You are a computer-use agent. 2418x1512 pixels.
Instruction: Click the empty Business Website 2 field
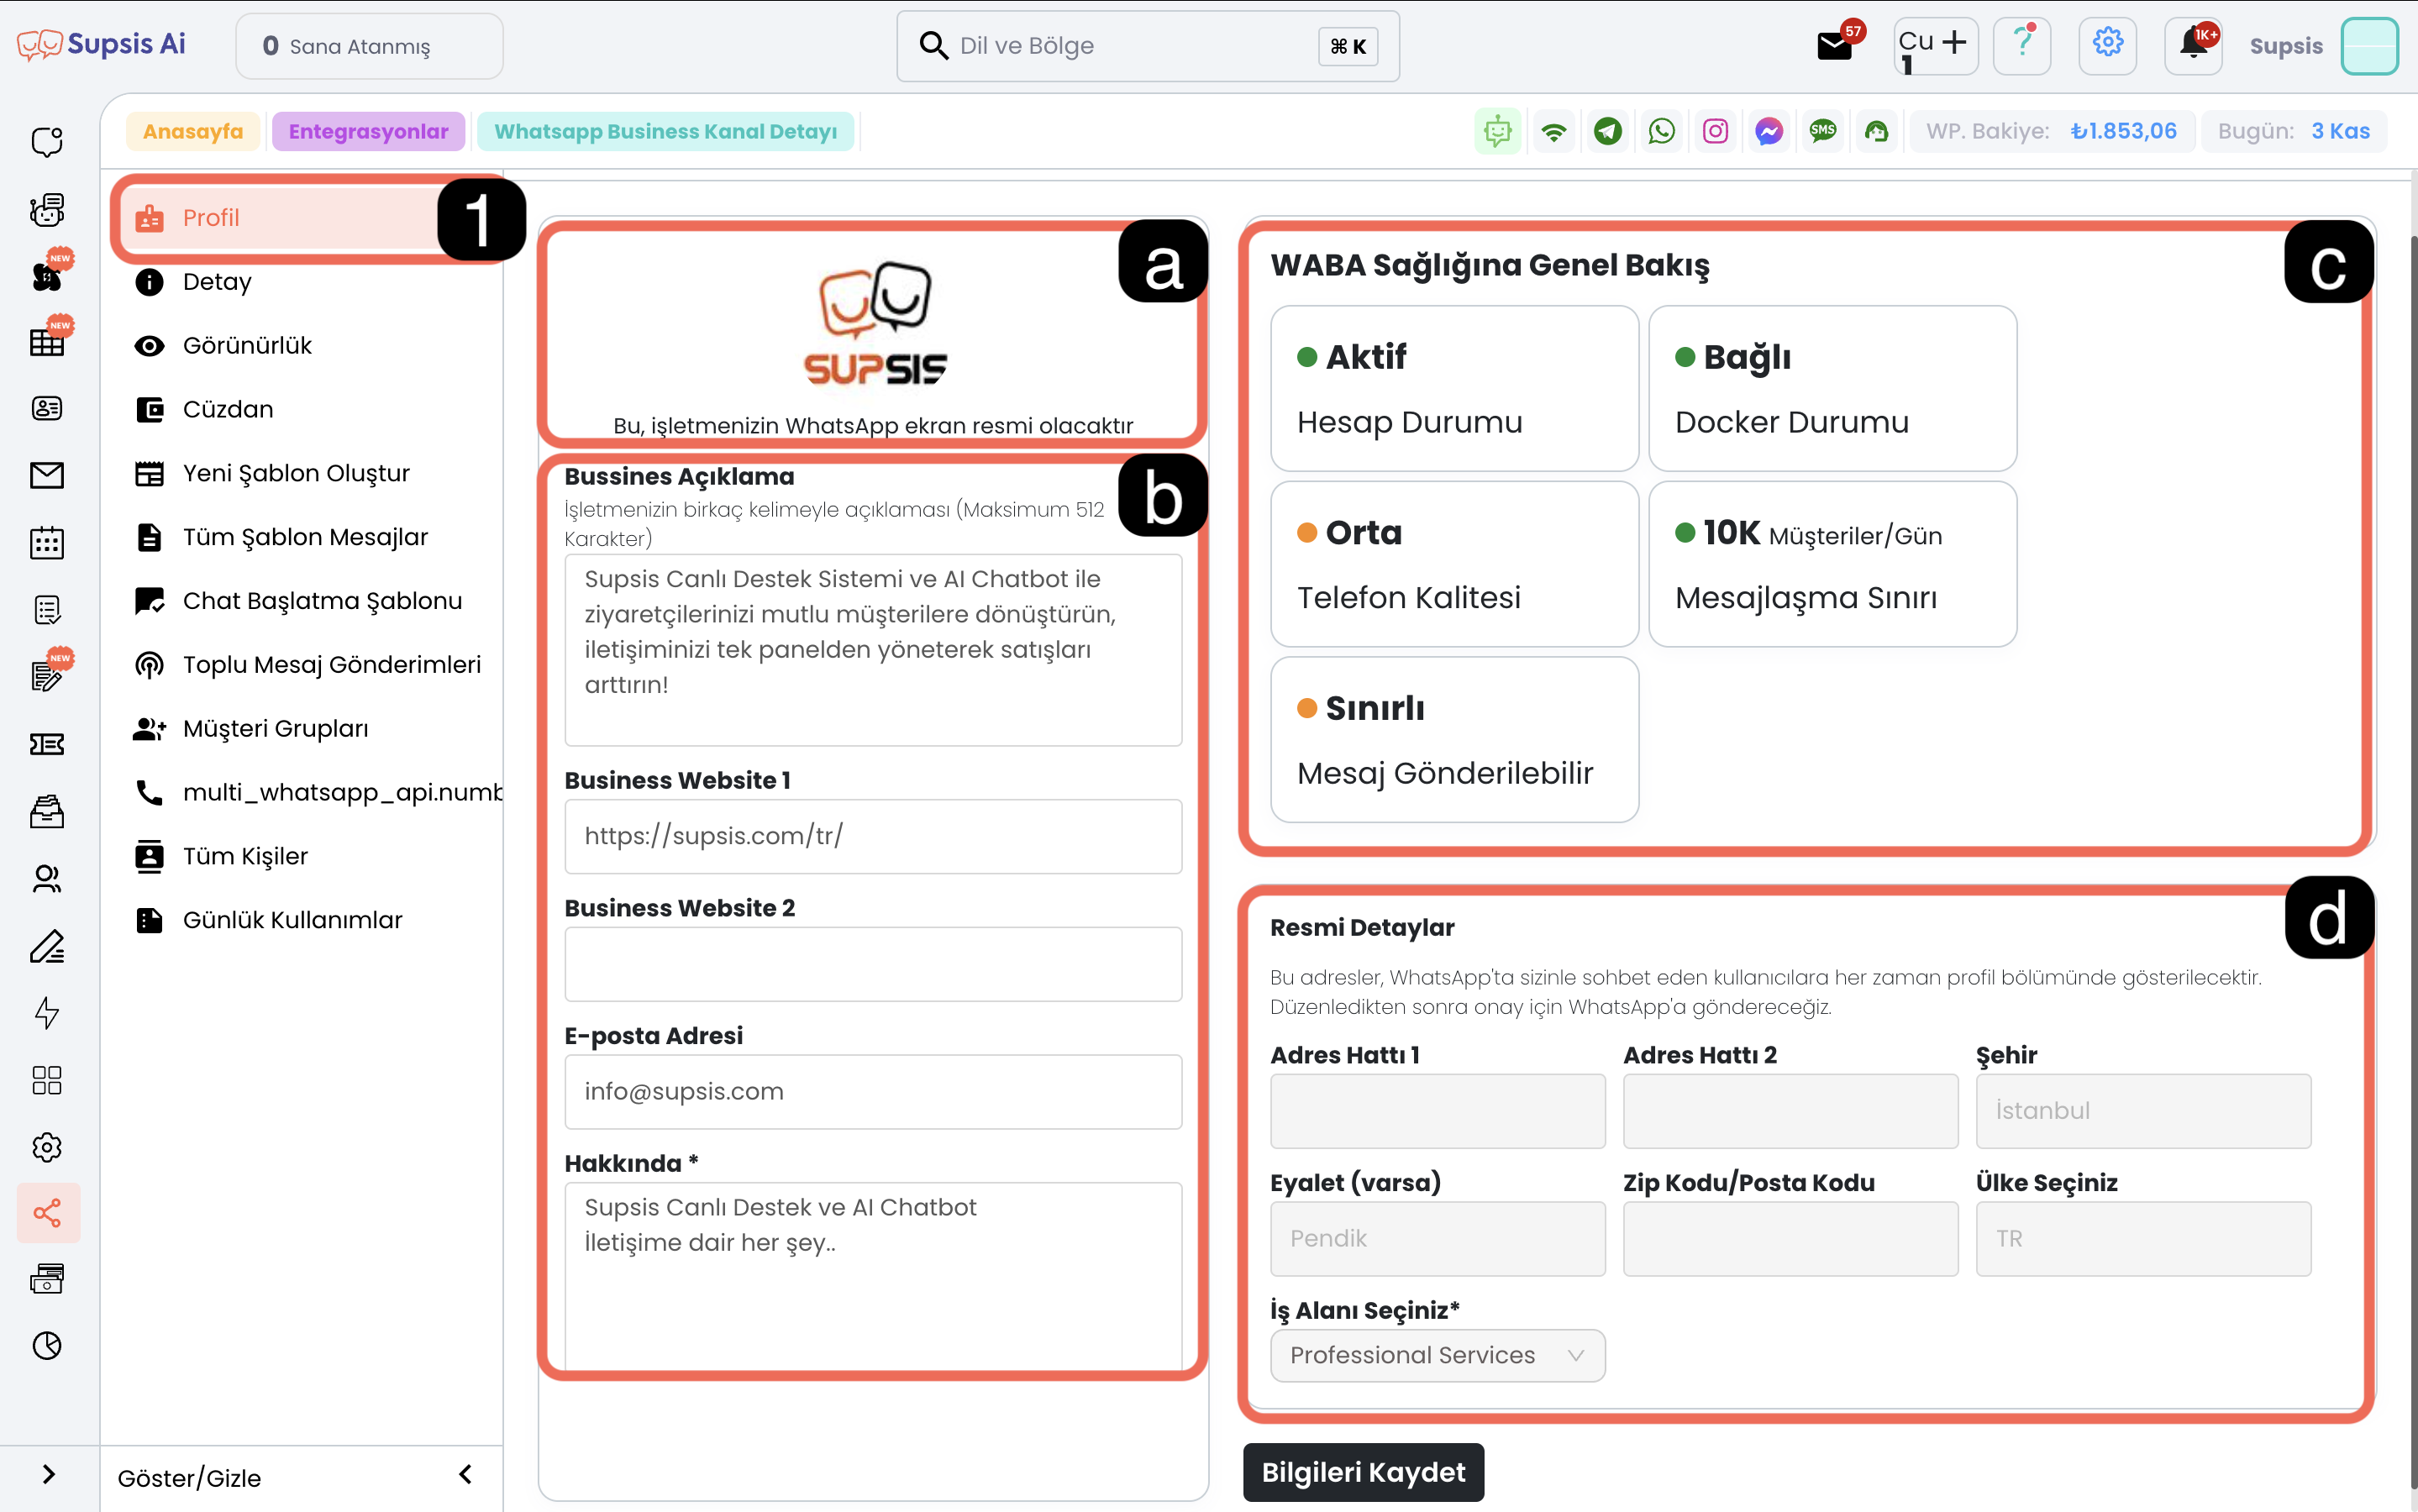point(873,964)
